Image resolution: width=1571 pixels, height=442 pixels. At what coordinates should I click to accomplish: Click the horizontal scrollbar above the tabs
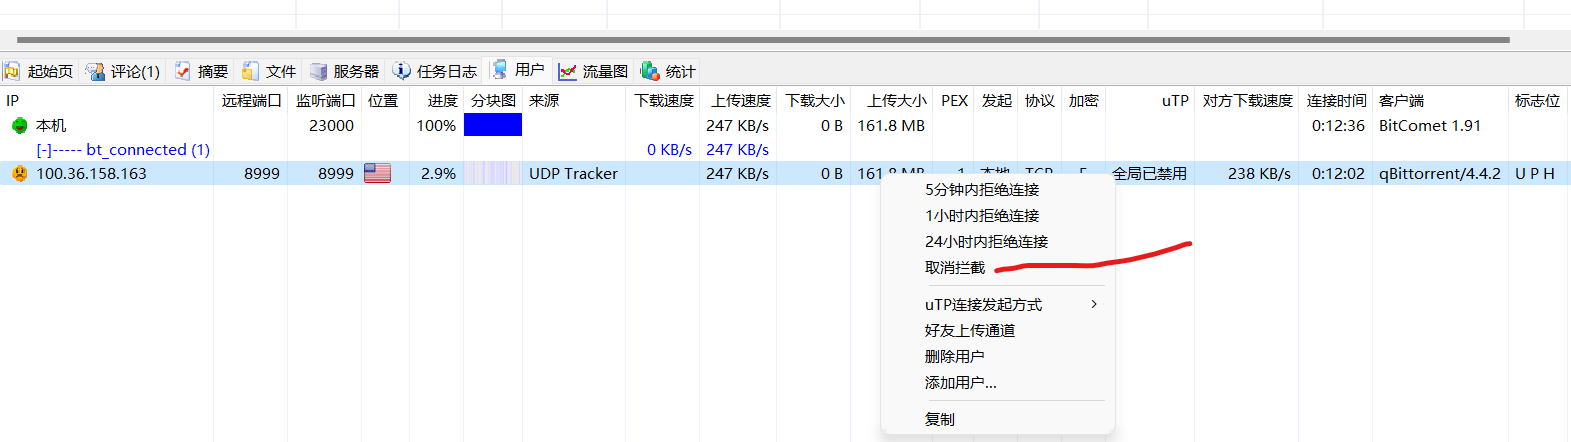click(760, 40)
